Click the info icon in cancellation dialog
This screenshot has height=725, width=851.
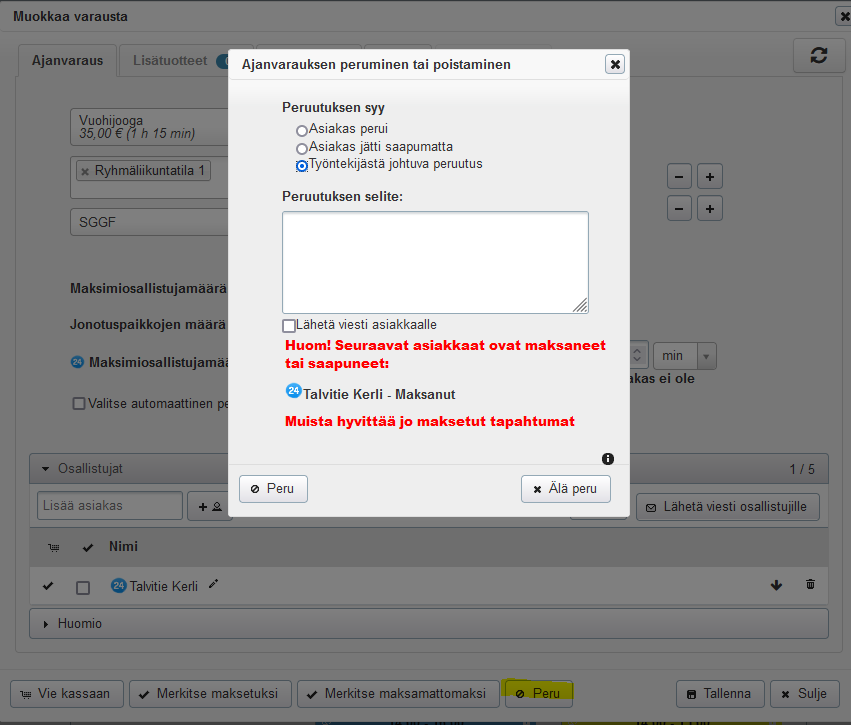(x=608, y=459)
